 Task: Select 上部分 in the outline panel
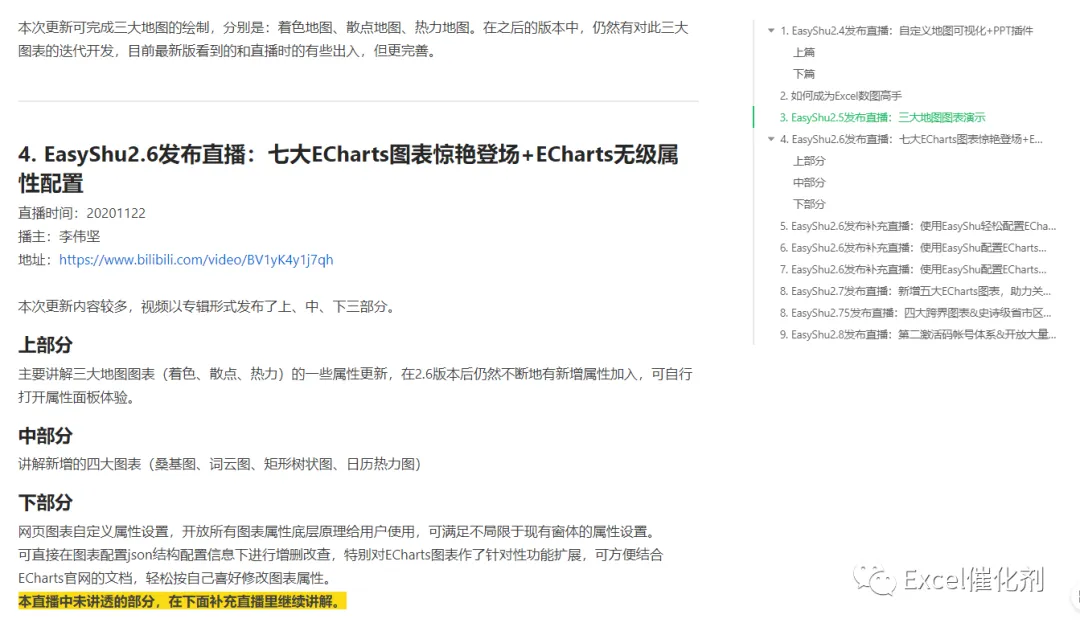click(809, 161)
